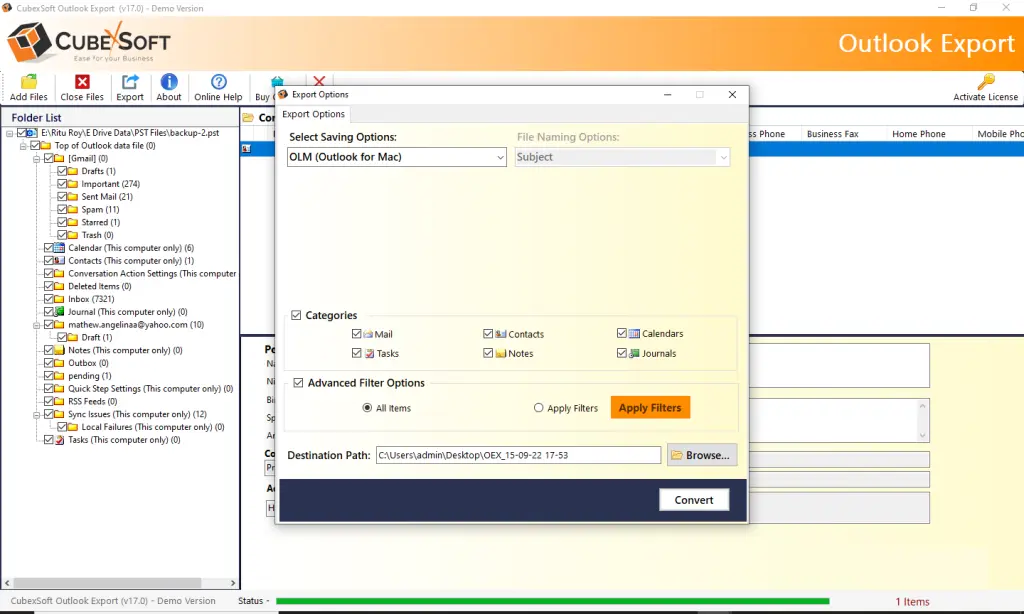Click the Notes category icon in dialog
1024x614 pixels.
pos(501,353)
